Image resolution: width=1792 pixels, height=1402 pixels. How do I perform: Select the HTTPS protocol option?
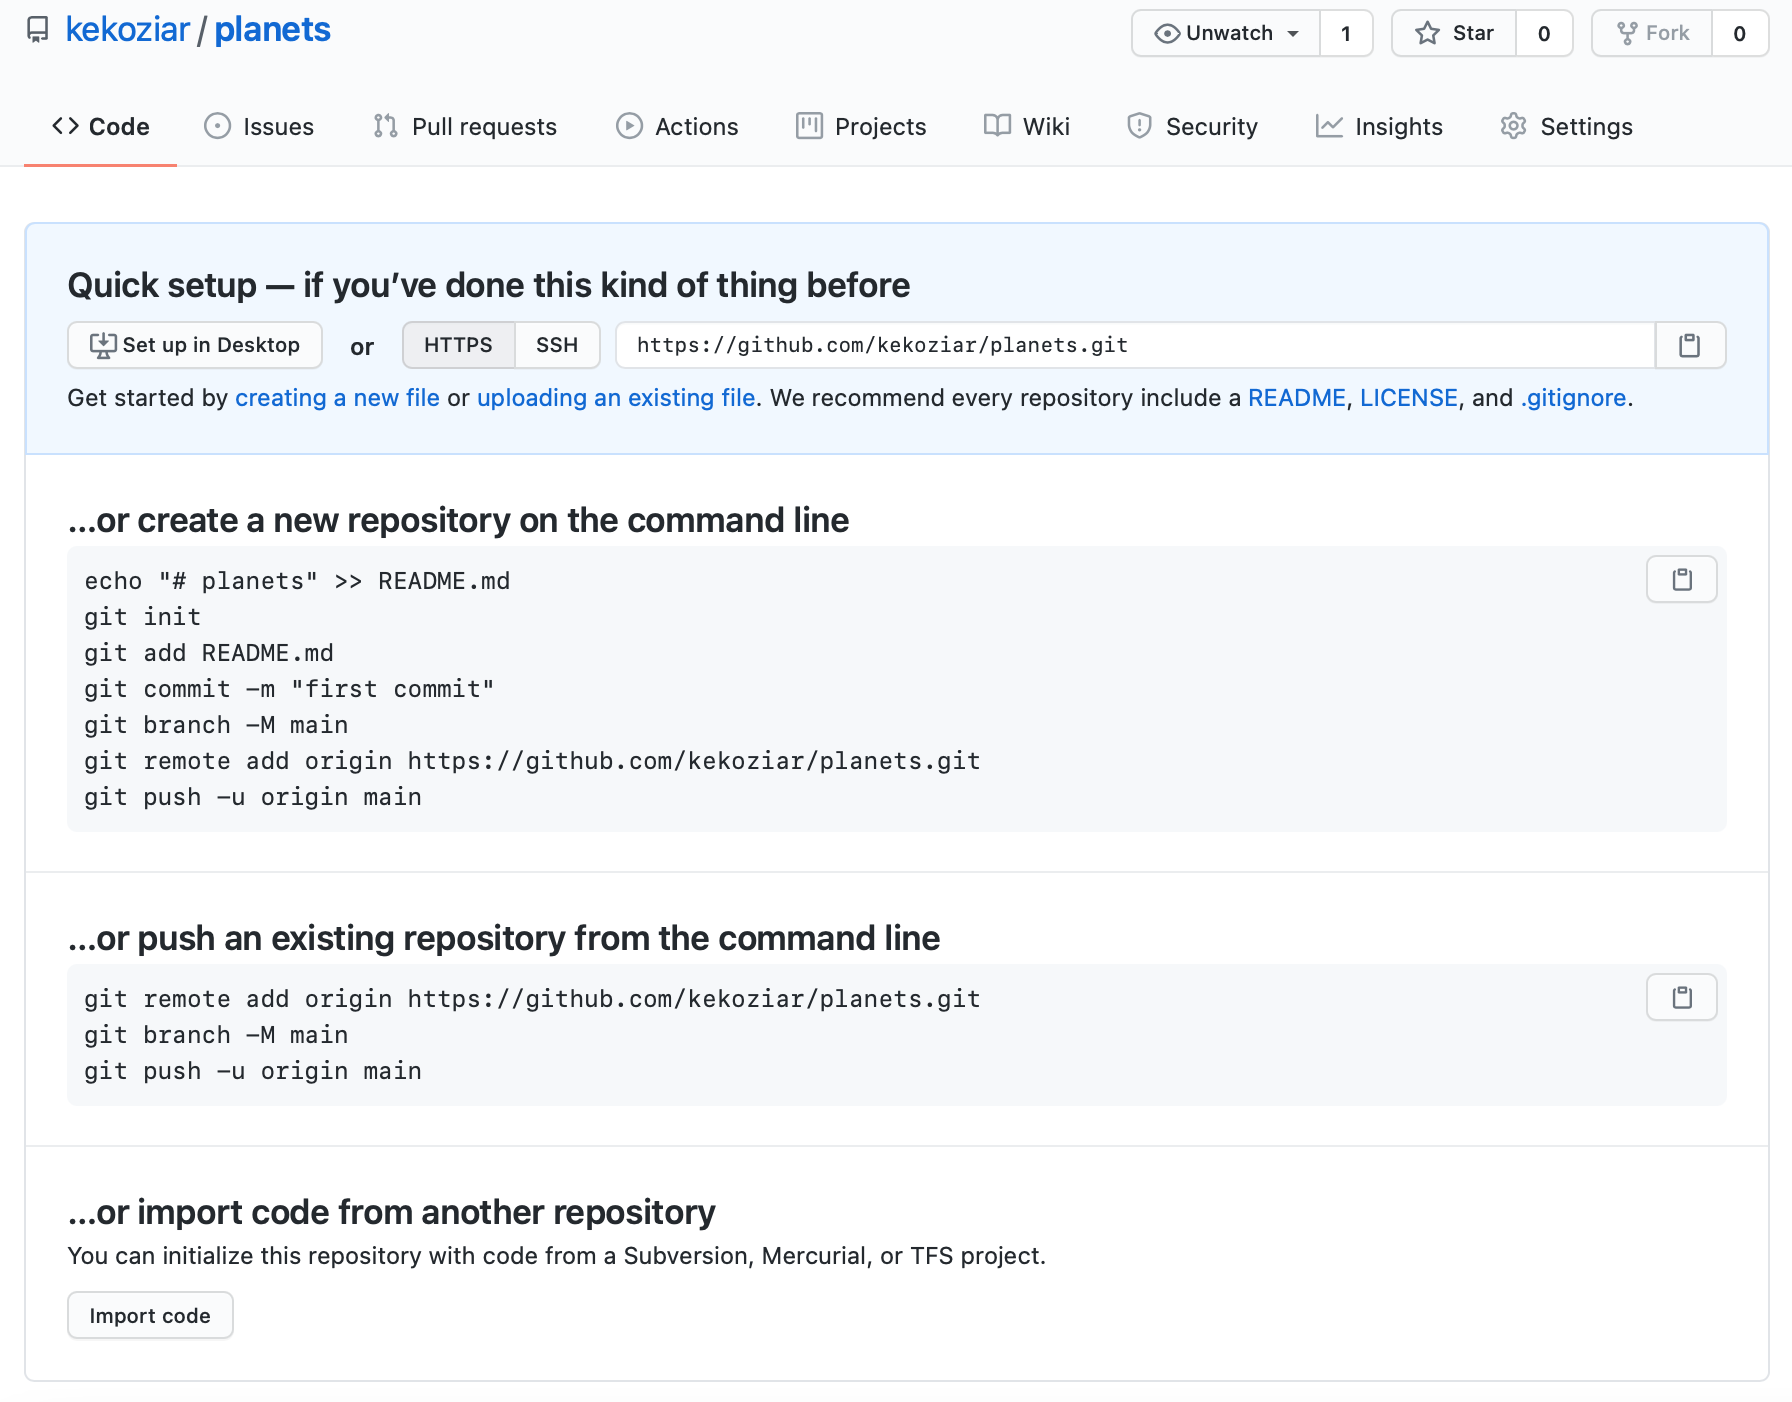click(458, 345)
